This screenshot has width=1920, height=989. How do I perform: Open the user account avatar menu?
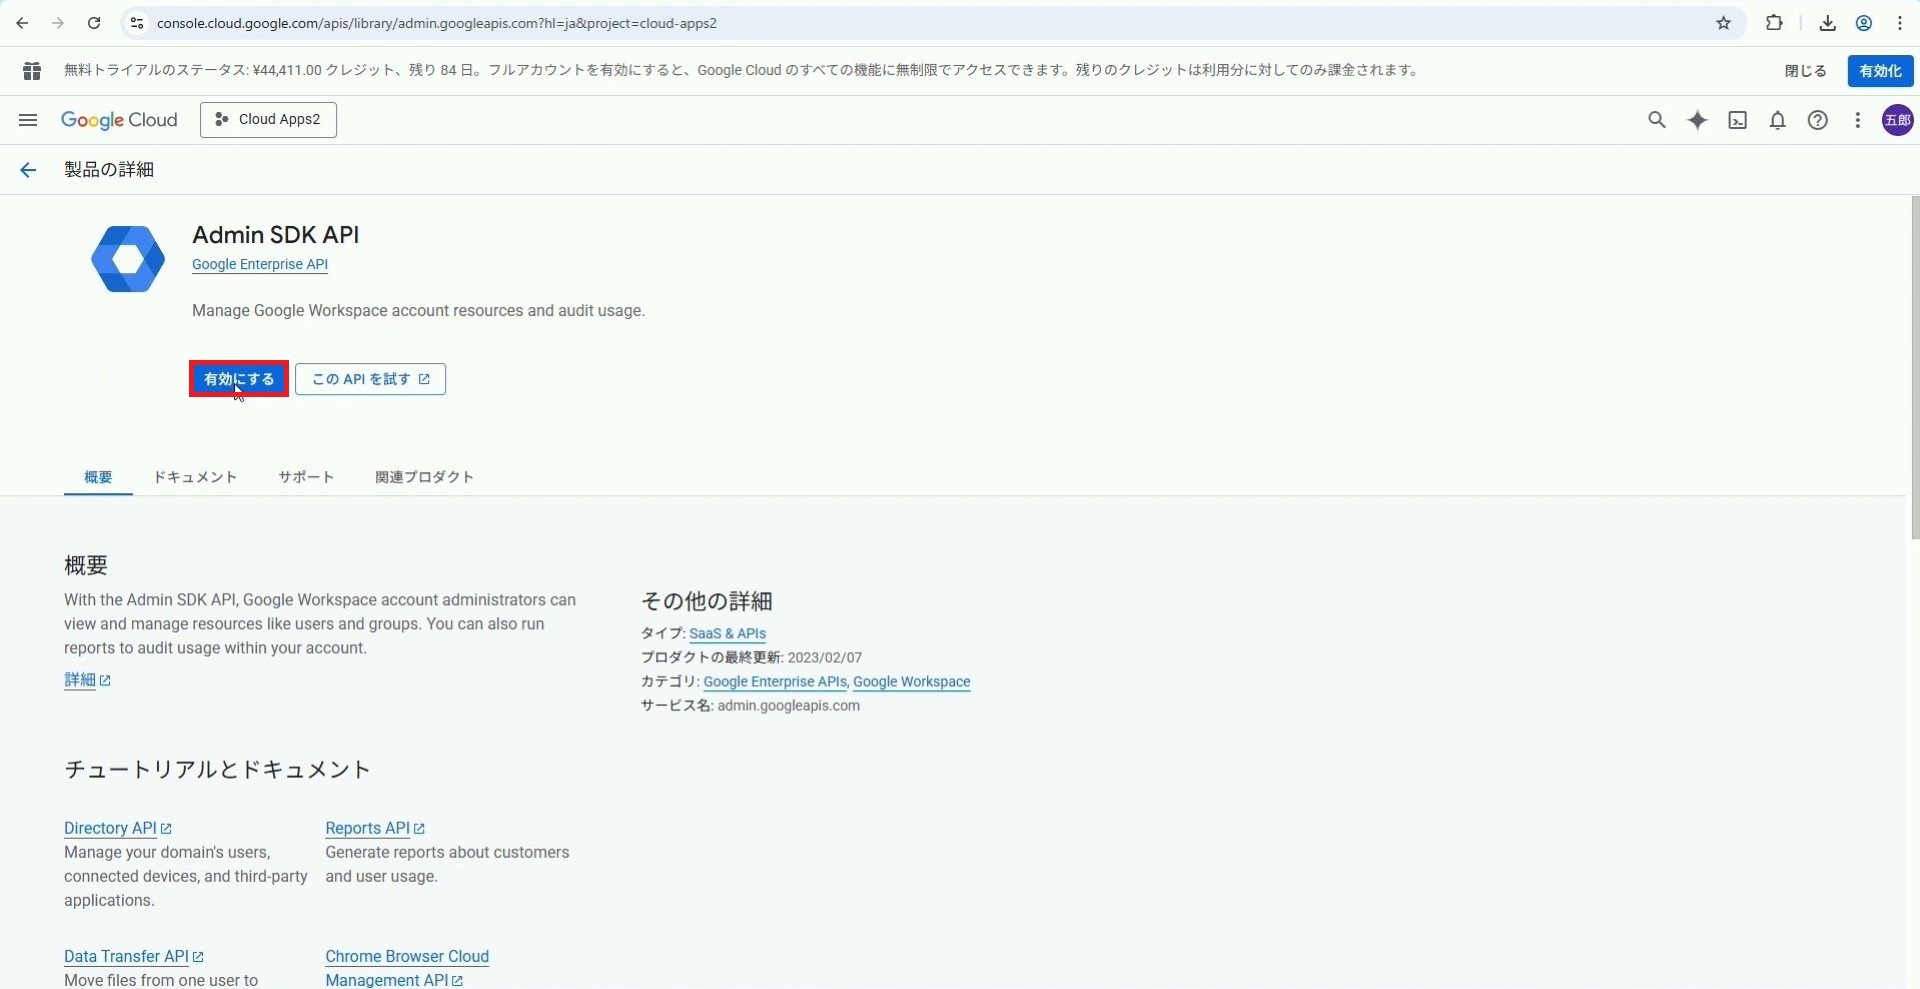click(1897, 120)
